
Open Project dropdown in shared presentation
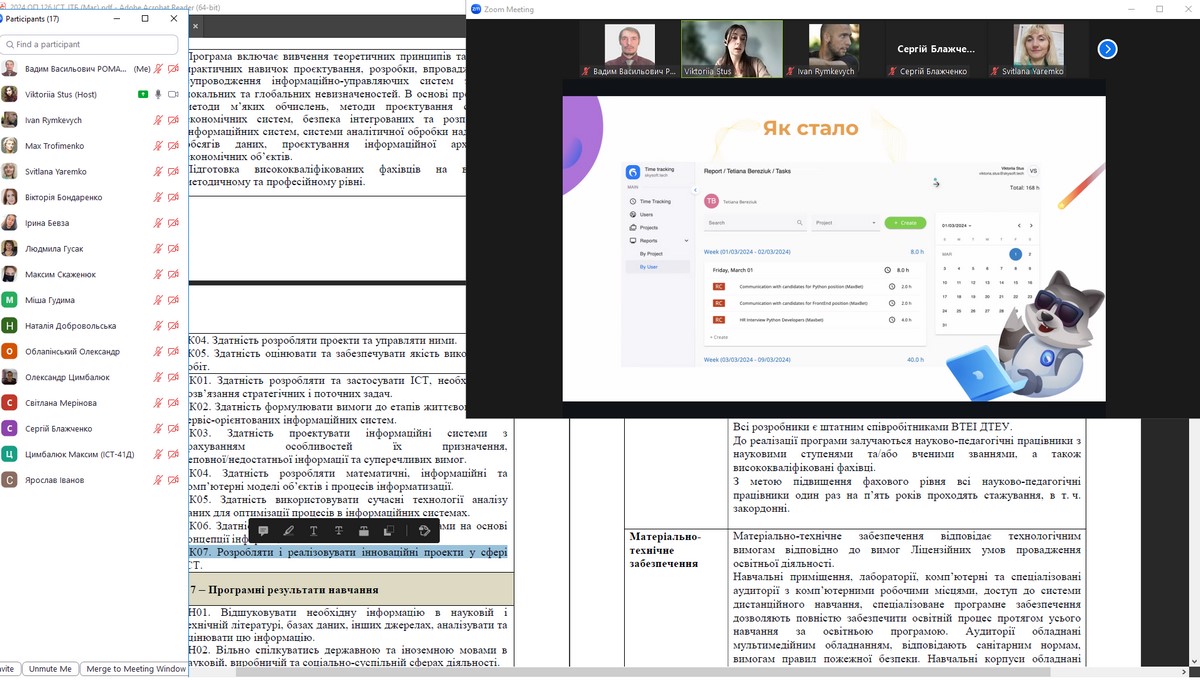click(845, 223)
